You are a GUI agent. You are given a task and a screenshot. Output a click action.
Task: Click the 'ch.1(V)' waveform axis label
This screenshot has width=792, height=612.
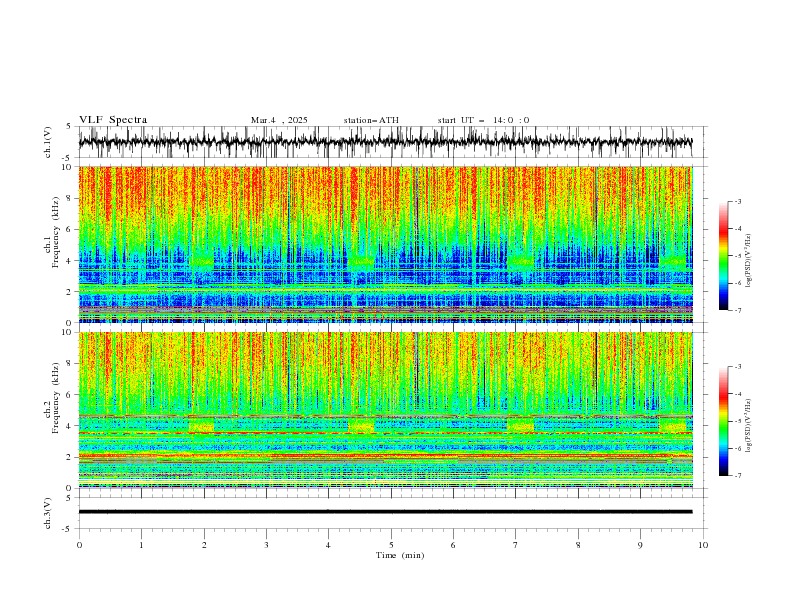(x=48, y=142)
